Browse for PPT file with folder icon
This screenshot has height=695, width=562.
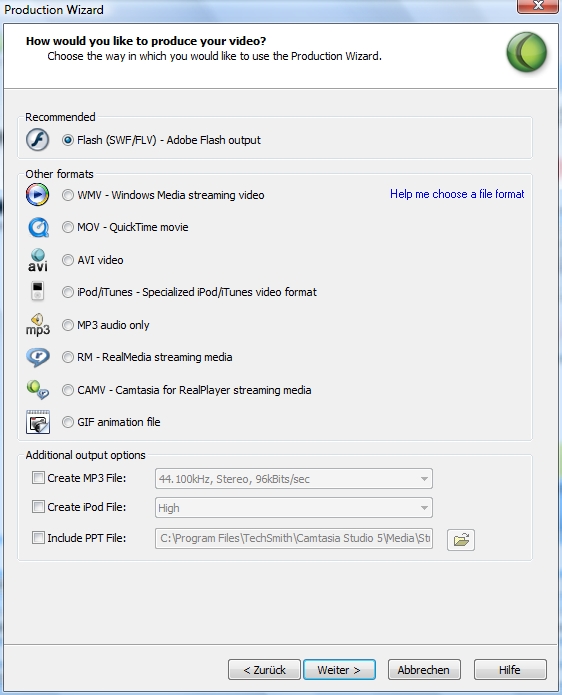pyautogui.click(x=461, y=540)
